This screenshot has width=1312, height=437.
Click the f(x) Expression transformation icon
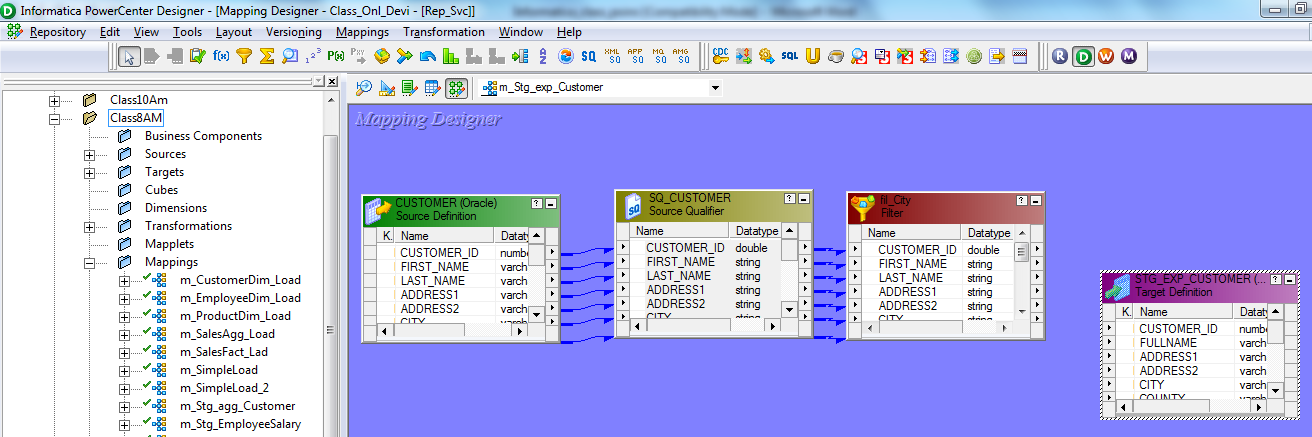tap(221, 57)
